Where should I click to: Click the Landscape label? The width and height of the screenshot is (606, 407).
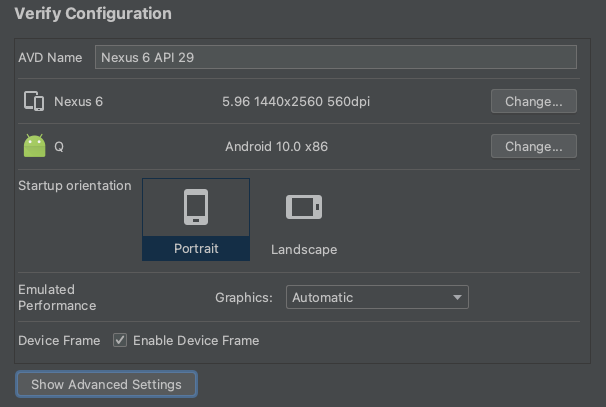(x=304, y=249)
